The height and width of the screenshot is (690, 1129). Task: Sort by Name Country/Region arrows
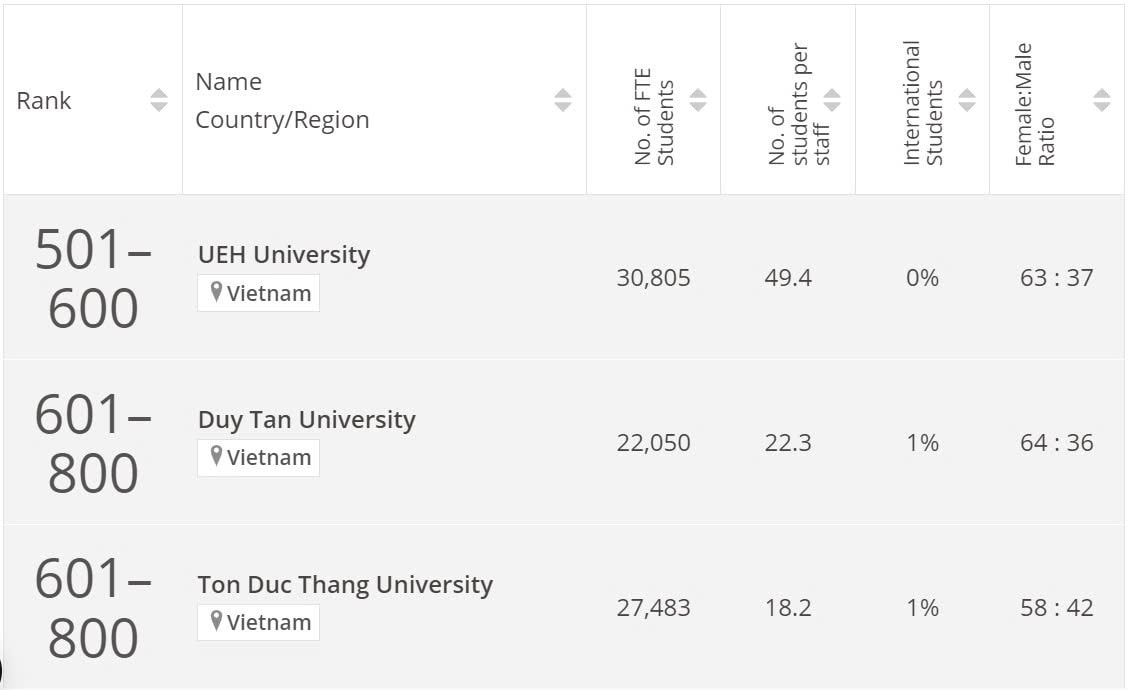562,100
